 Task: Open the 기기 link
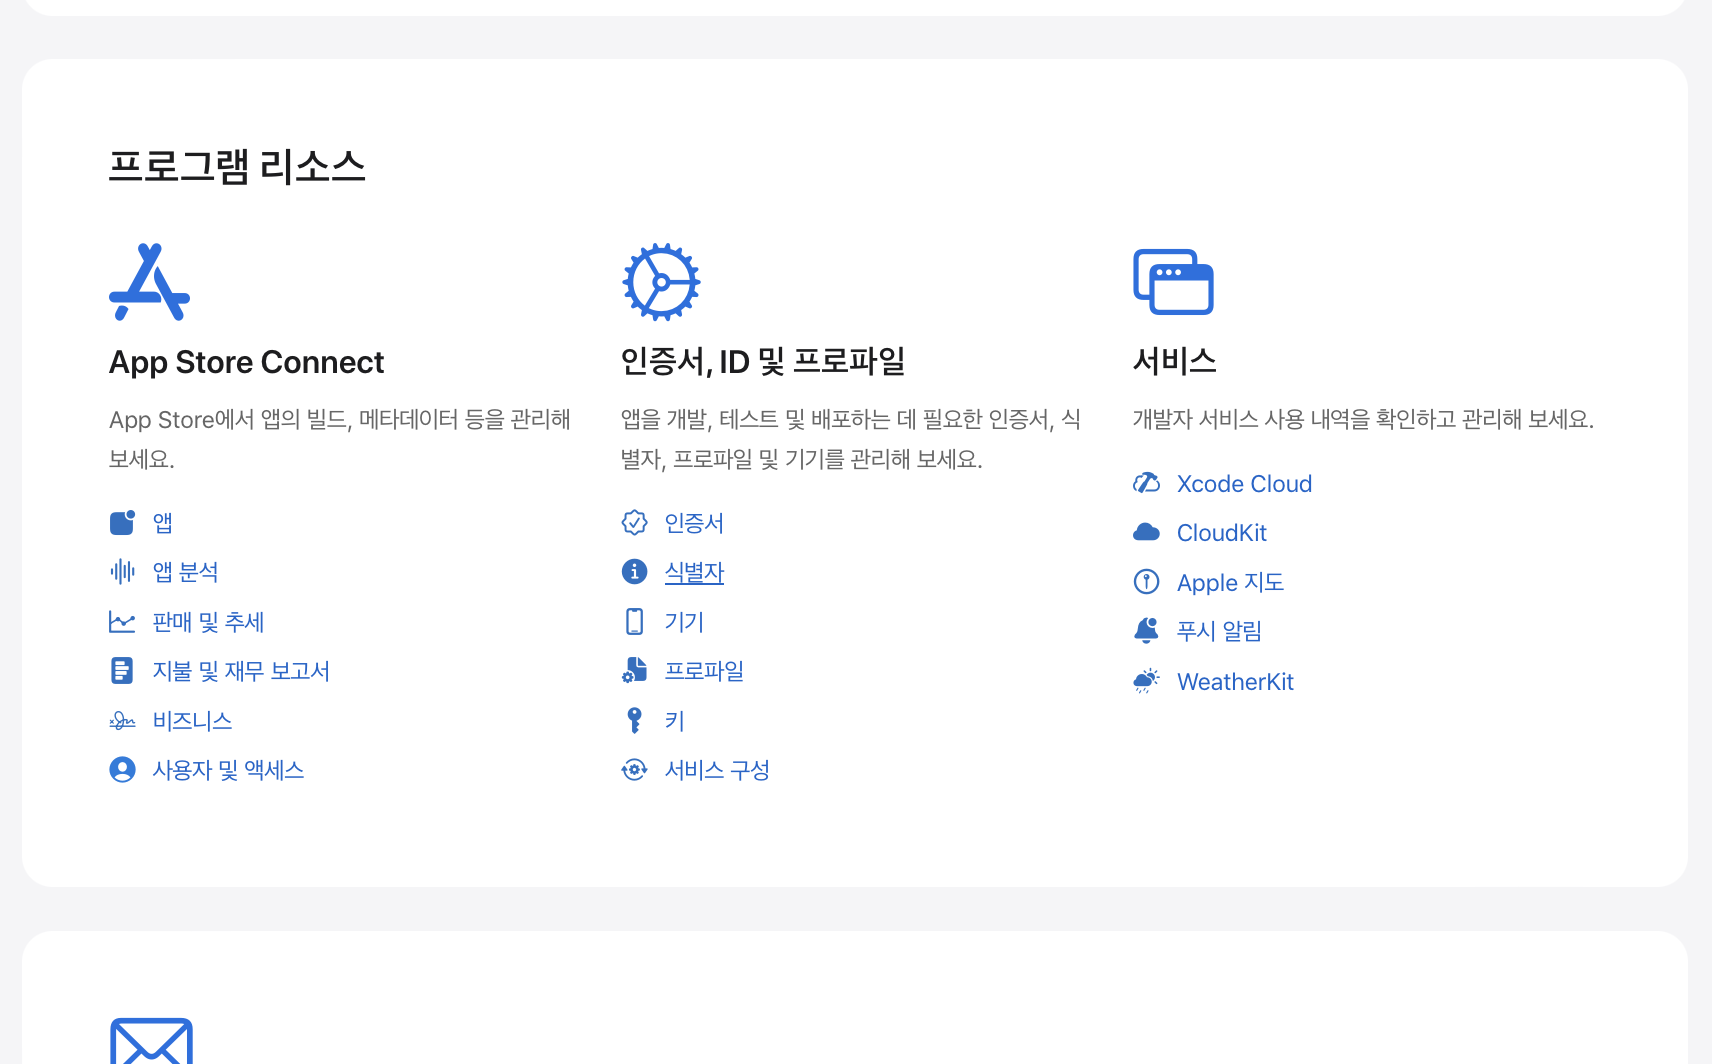pyautogui.click(x=684, y=621)
